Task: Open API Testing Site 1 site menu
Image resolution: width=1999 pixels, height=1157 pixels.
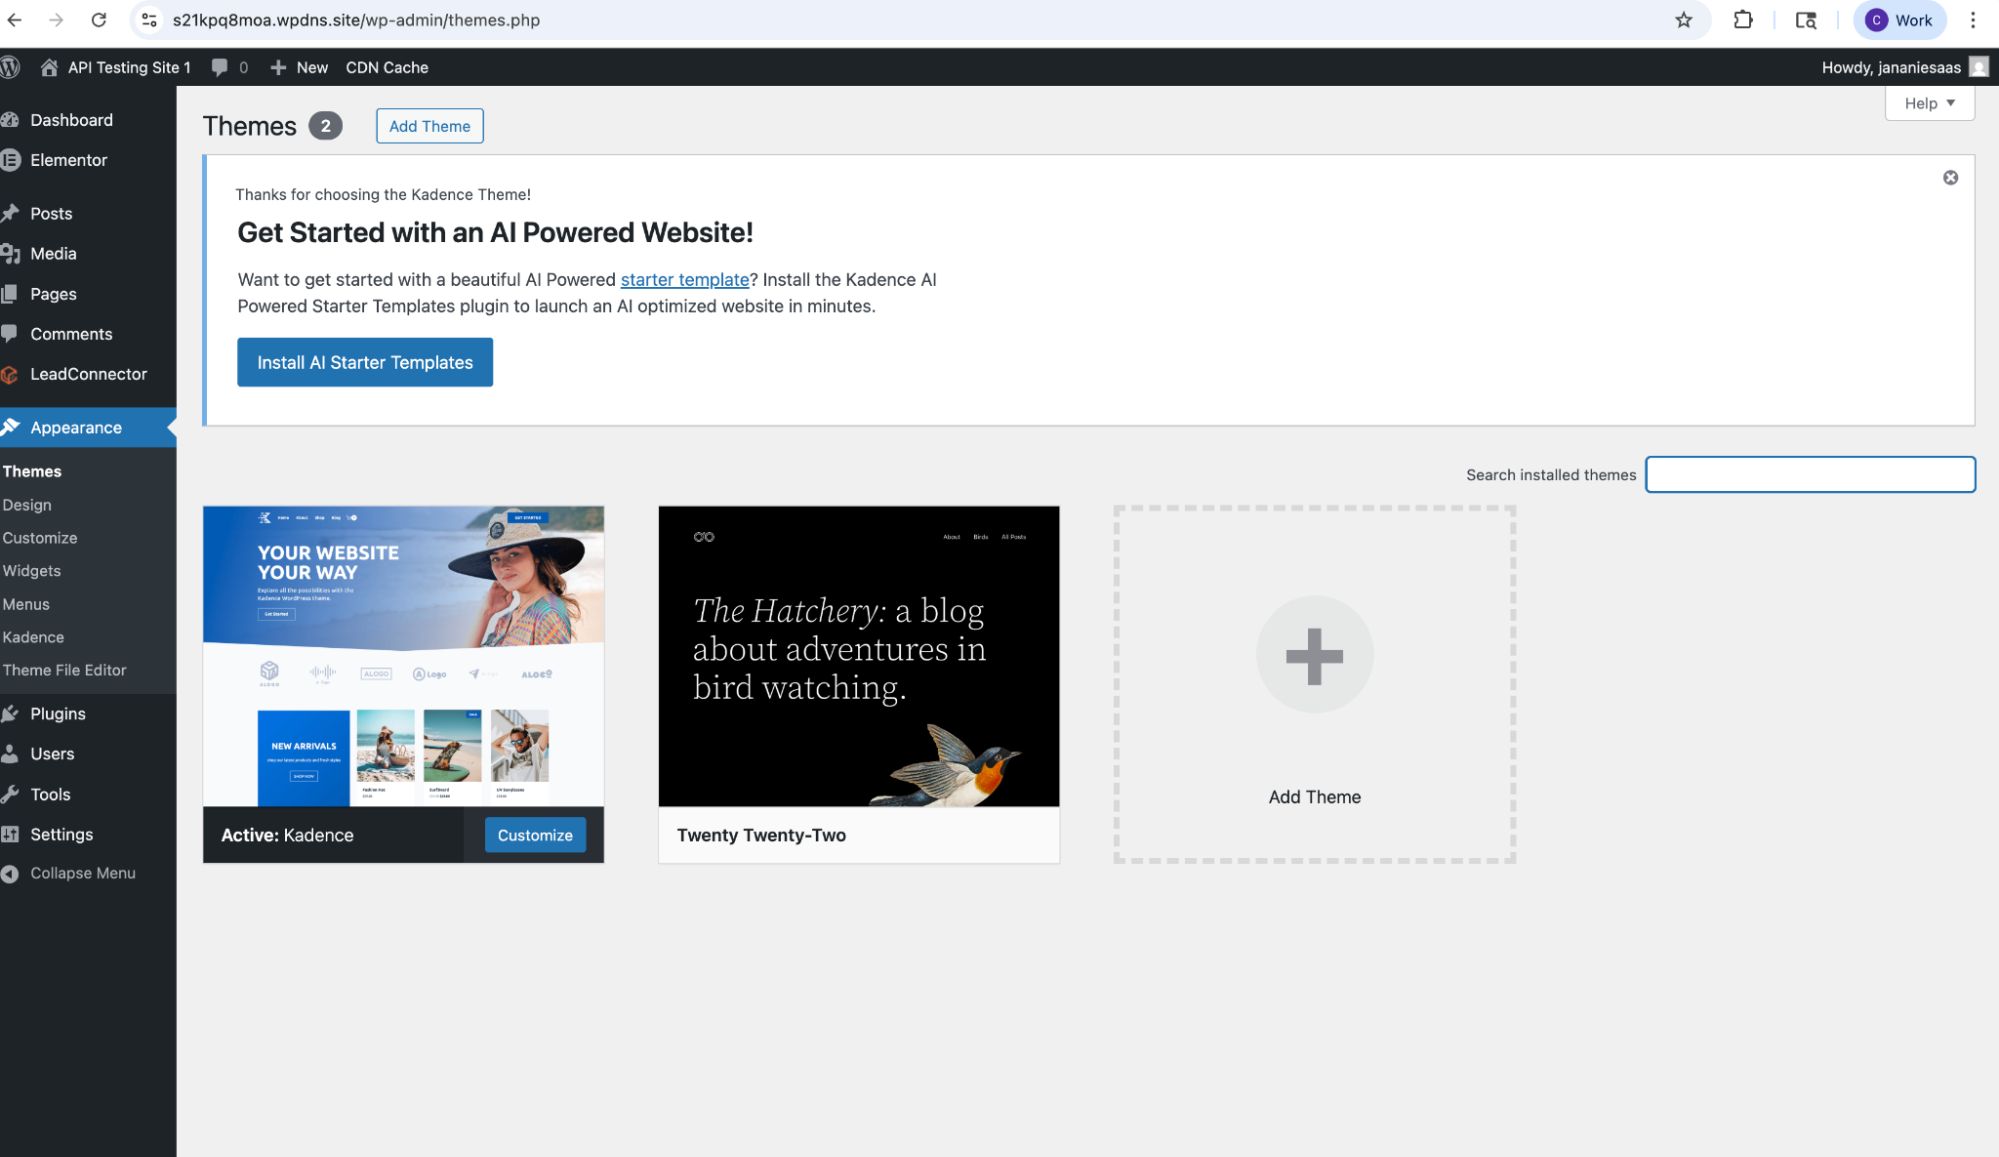Action: point(115,67)
